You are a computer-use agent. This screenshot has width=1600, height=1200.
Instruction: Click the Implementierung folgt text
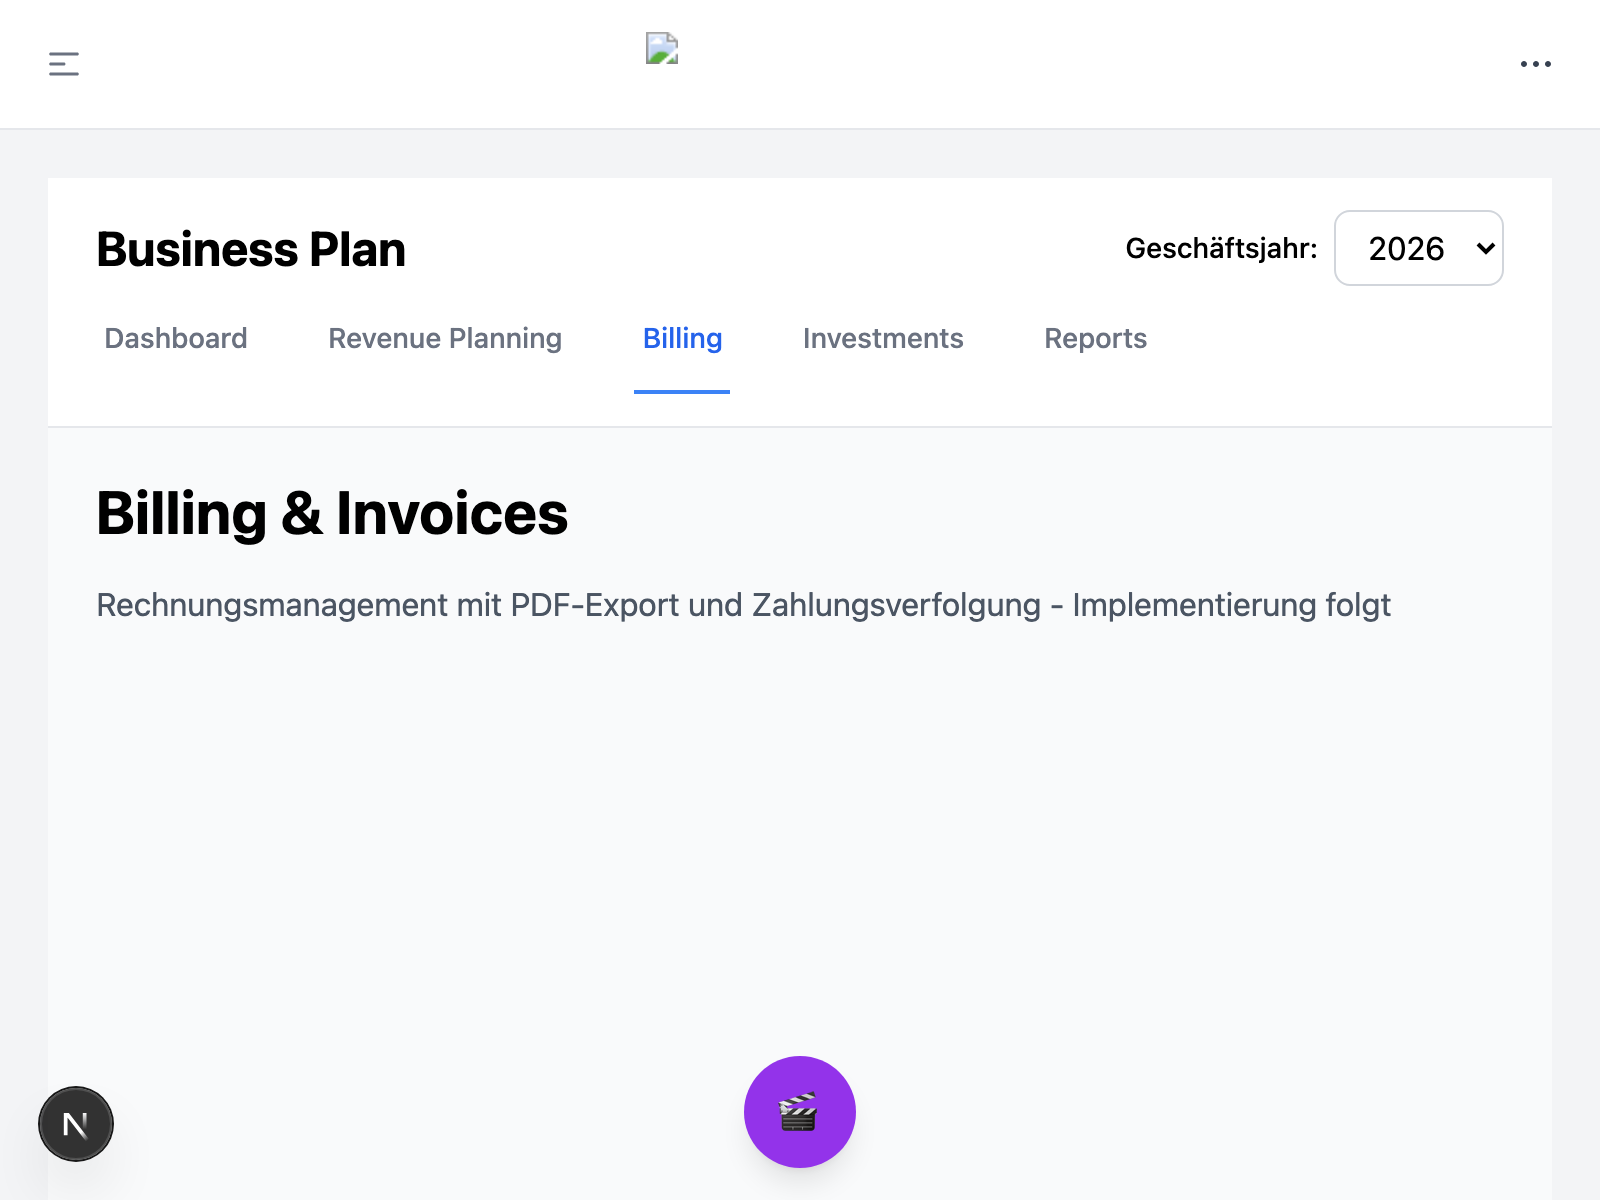pos(1231,606)
